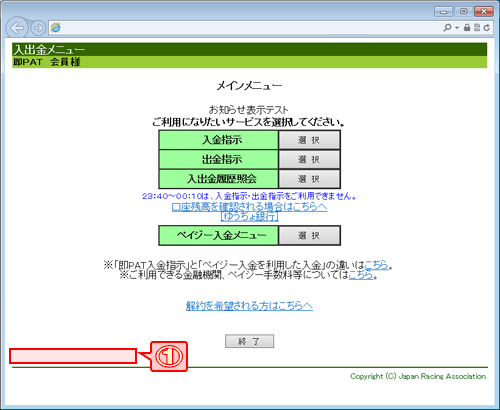Open こちら link about ペイジー手数料

[361, 275]
